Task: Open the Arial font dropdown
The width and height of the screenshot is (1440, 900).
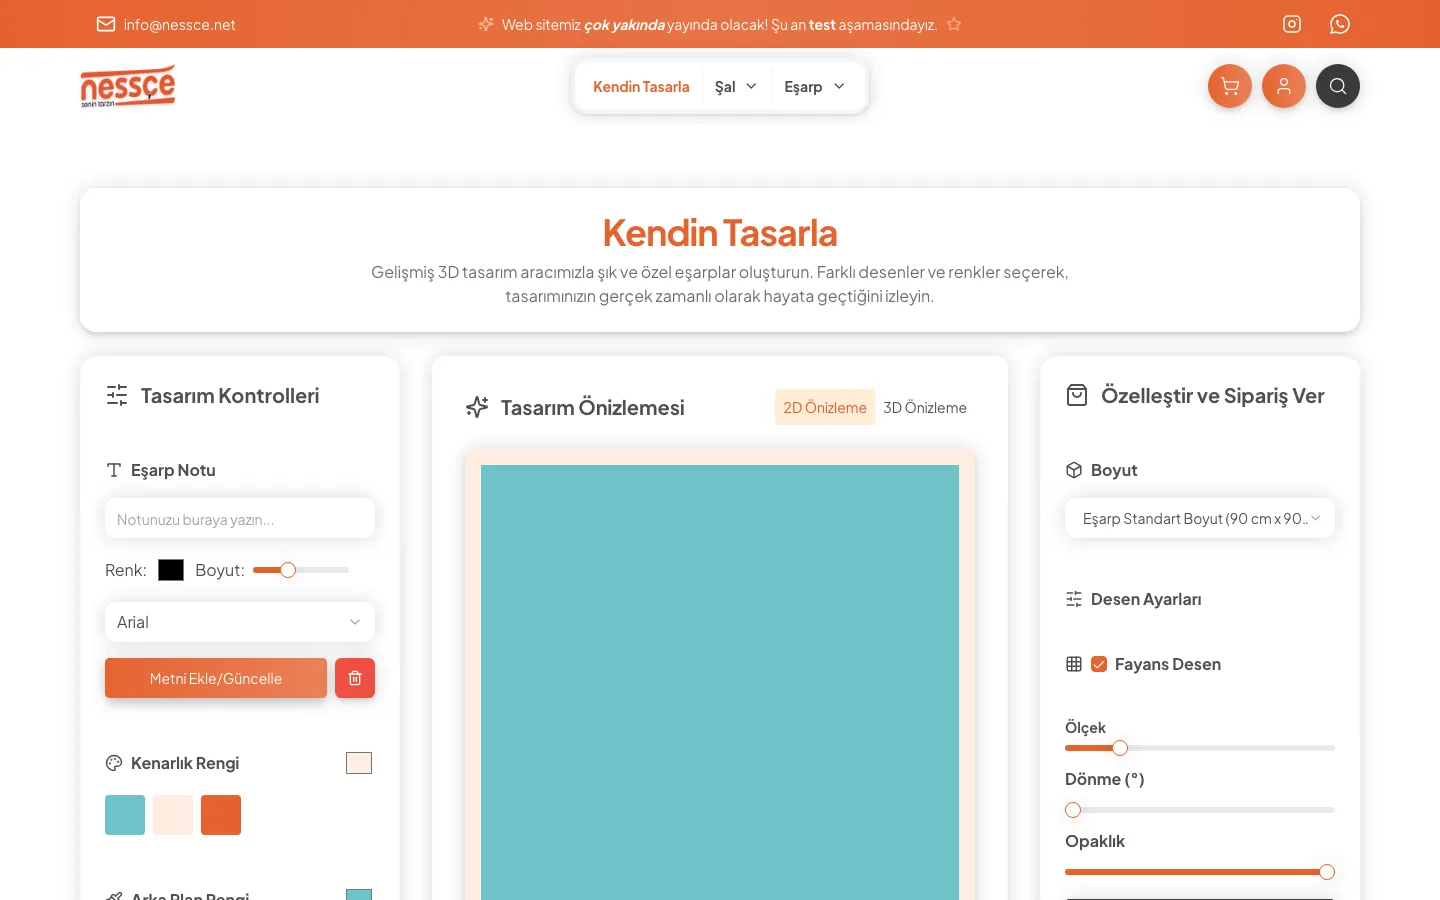Action: coord(240,622)
